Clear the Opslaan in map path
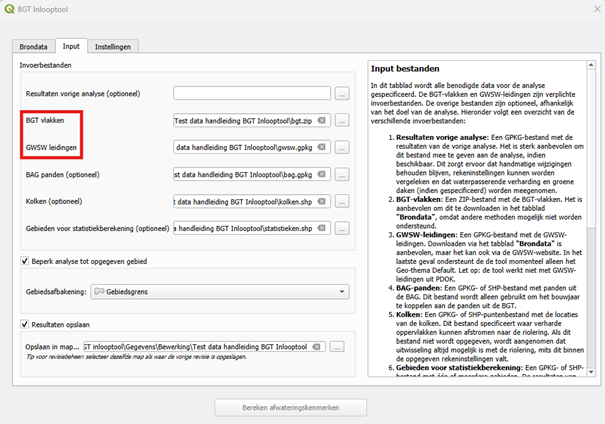The width and height of the screenshot is (605, 424). pos(317,346)
